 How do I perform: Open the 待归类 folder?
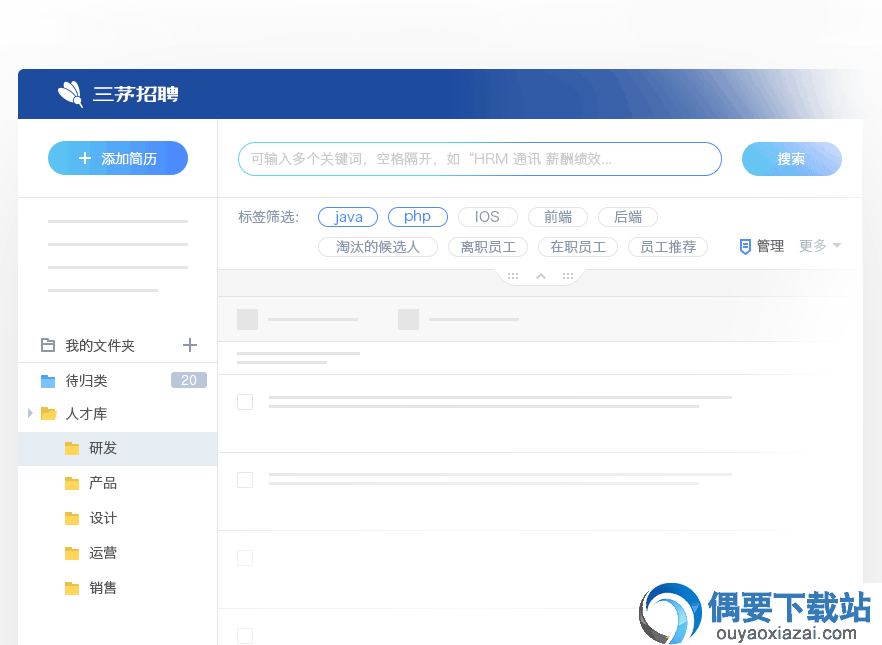[118, 381]
